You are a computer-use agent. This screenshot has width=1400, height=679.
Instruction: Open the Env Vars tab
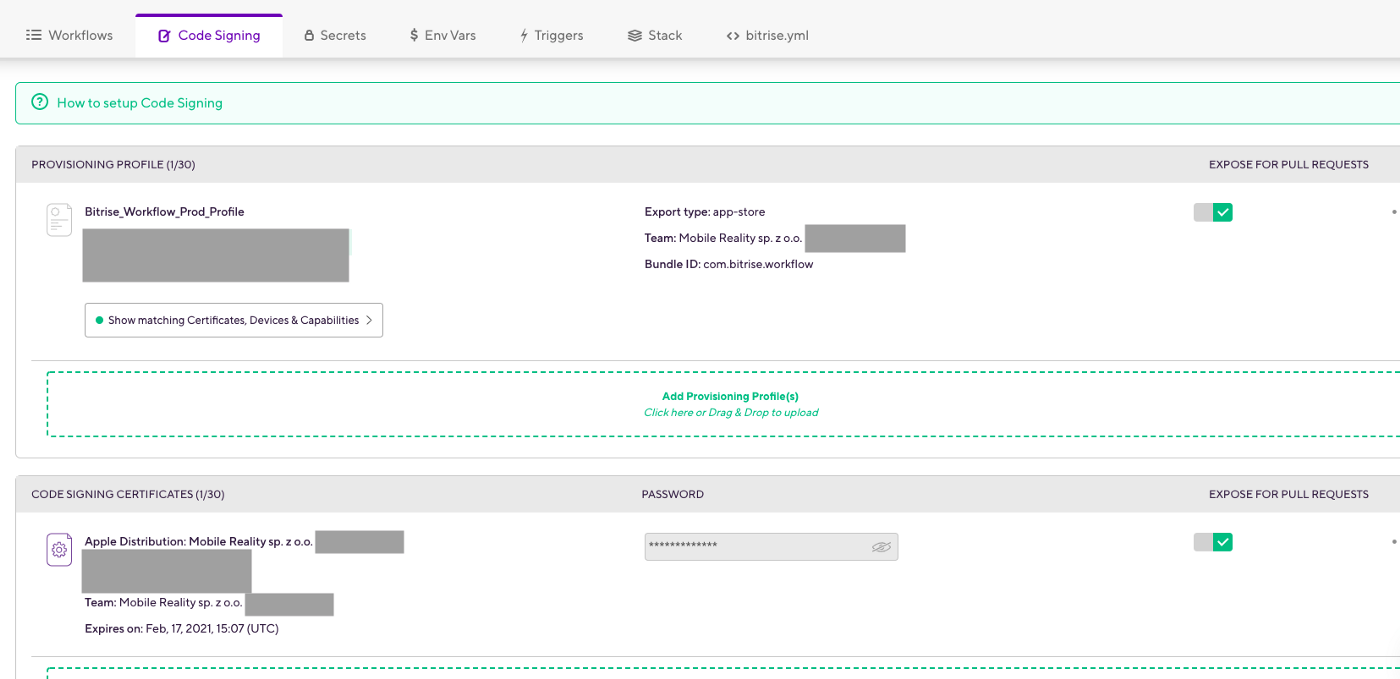[442, 35]
